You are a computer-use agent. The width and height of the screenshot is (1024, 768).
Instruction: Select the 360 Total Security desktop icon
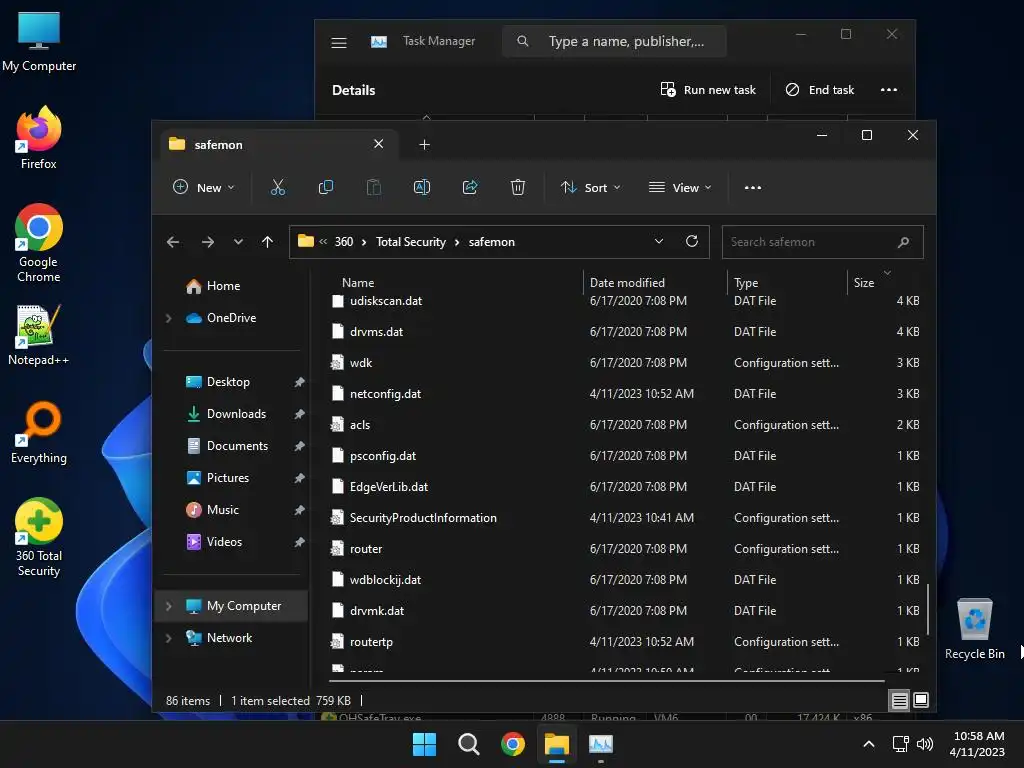point(39,537)
